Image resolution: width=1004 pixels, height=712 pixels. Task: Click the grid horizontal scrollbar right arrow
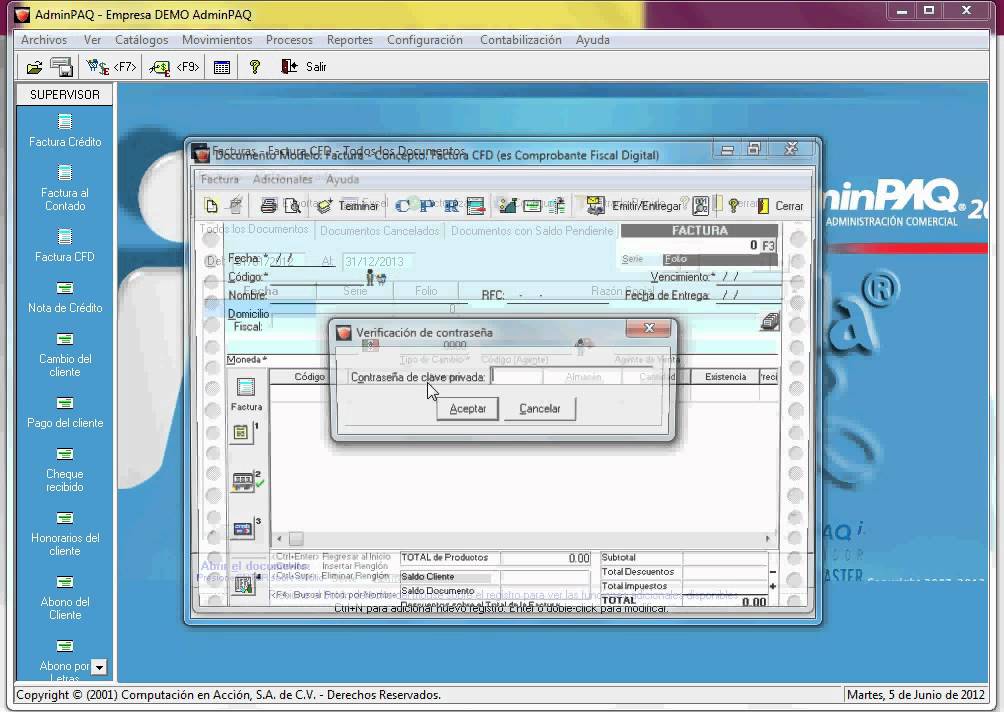(x=768, y=538)
